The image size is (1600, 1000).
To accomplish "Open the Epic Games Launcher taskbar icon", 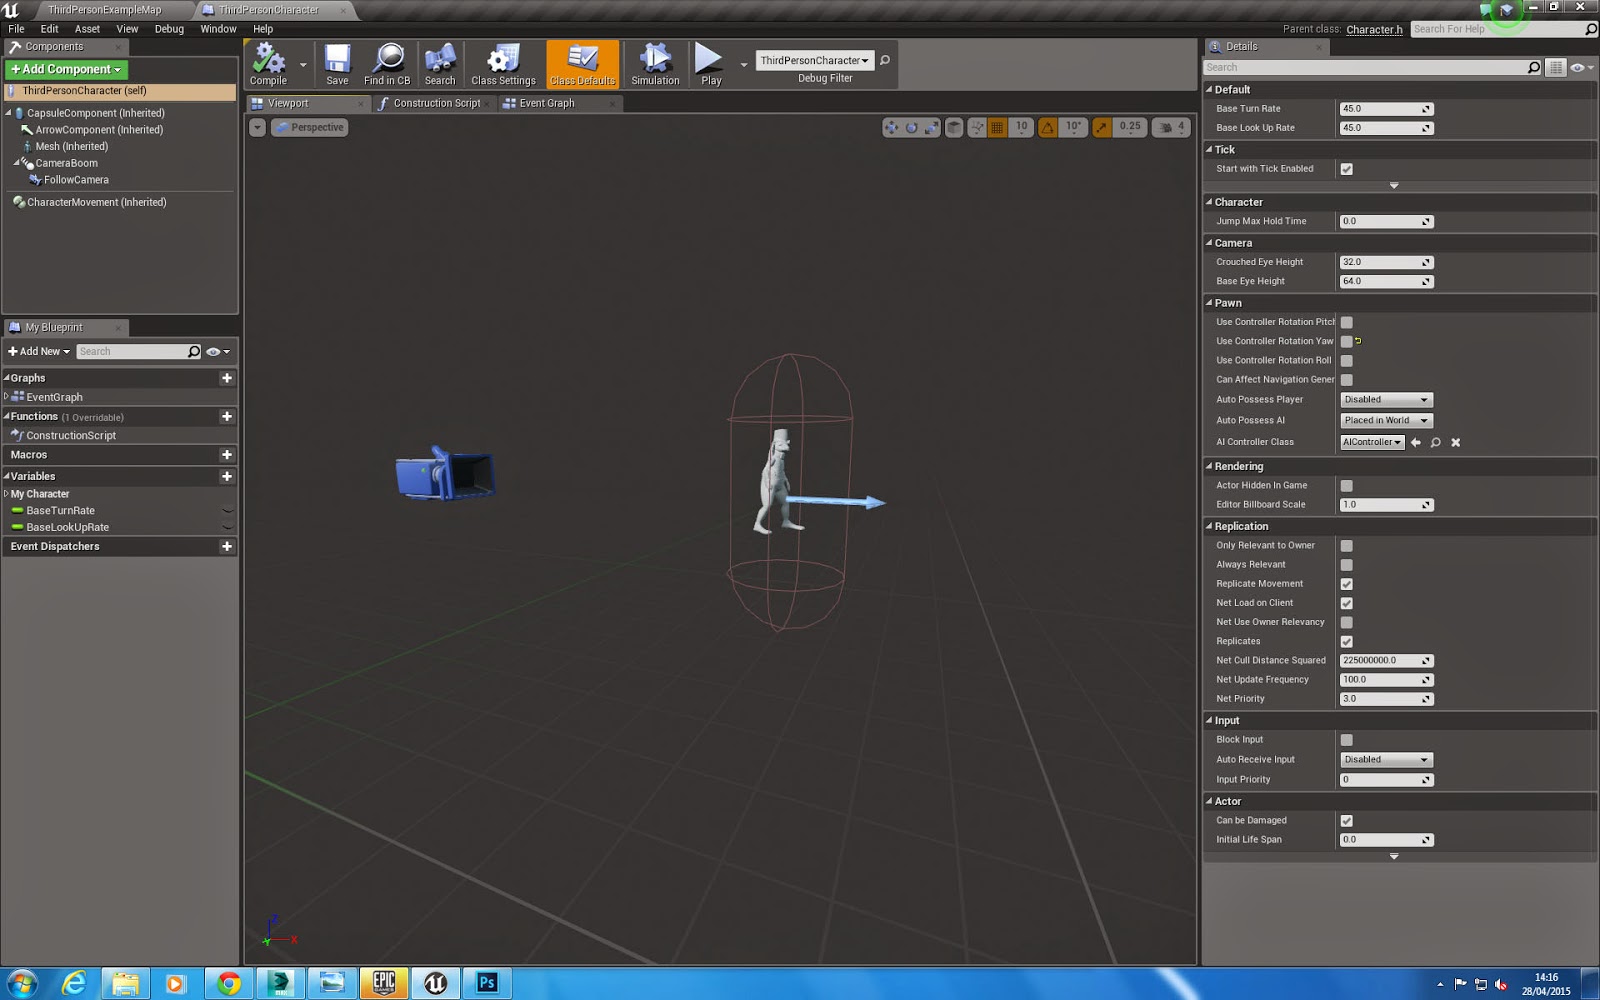I will point(384,983).
